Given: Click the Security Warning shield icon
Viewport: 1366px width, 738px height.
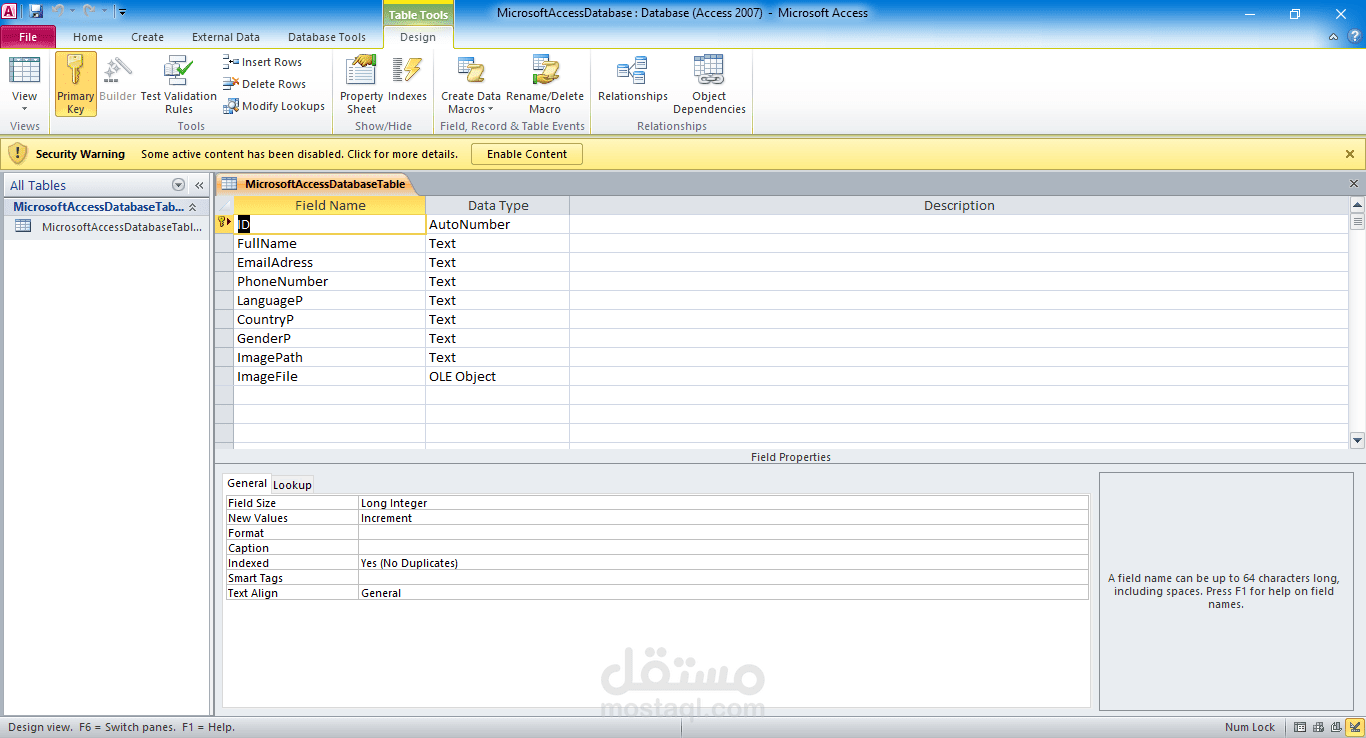Looking at the screenshot, I should tap(17, 154).
